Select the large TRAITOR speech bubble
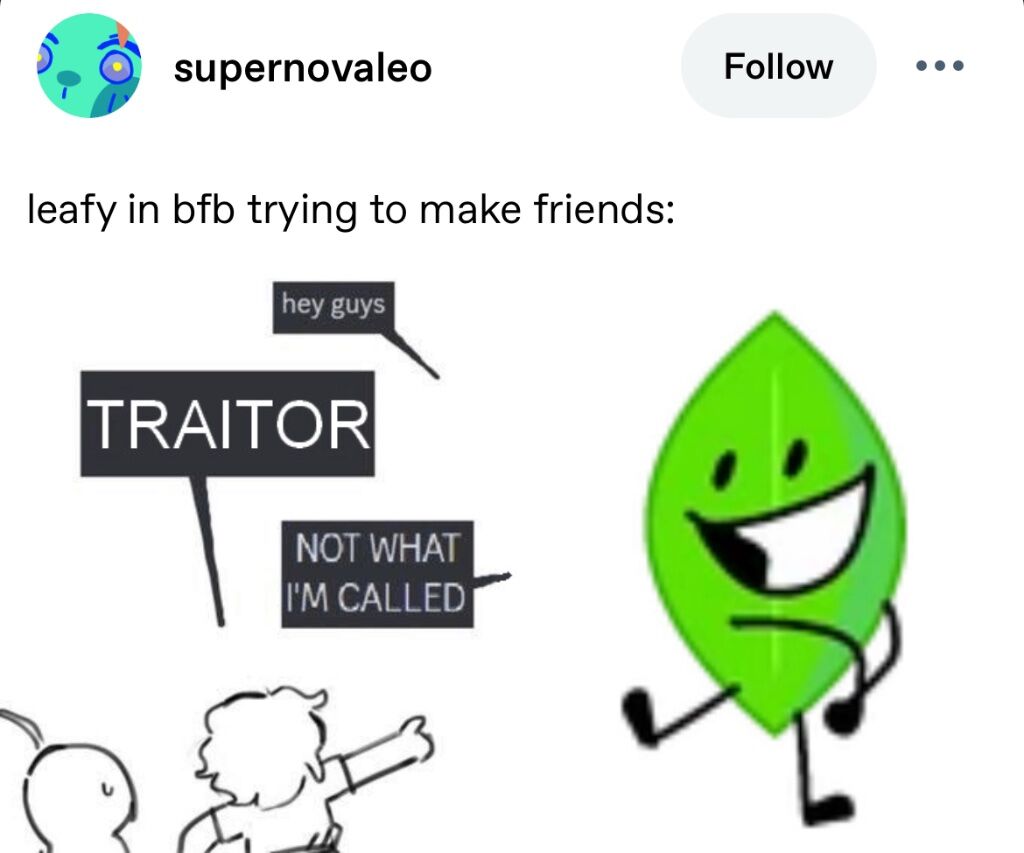This screenshot has width=1024, height=853. coord(227,423)
